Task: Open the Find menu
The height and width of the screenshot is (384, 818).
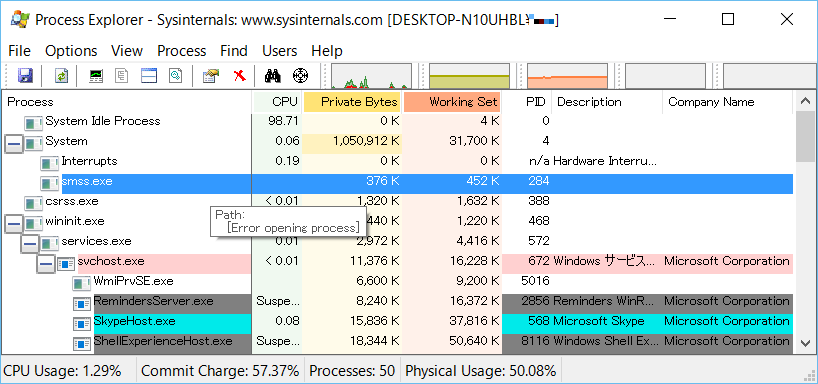Action: 234,51
